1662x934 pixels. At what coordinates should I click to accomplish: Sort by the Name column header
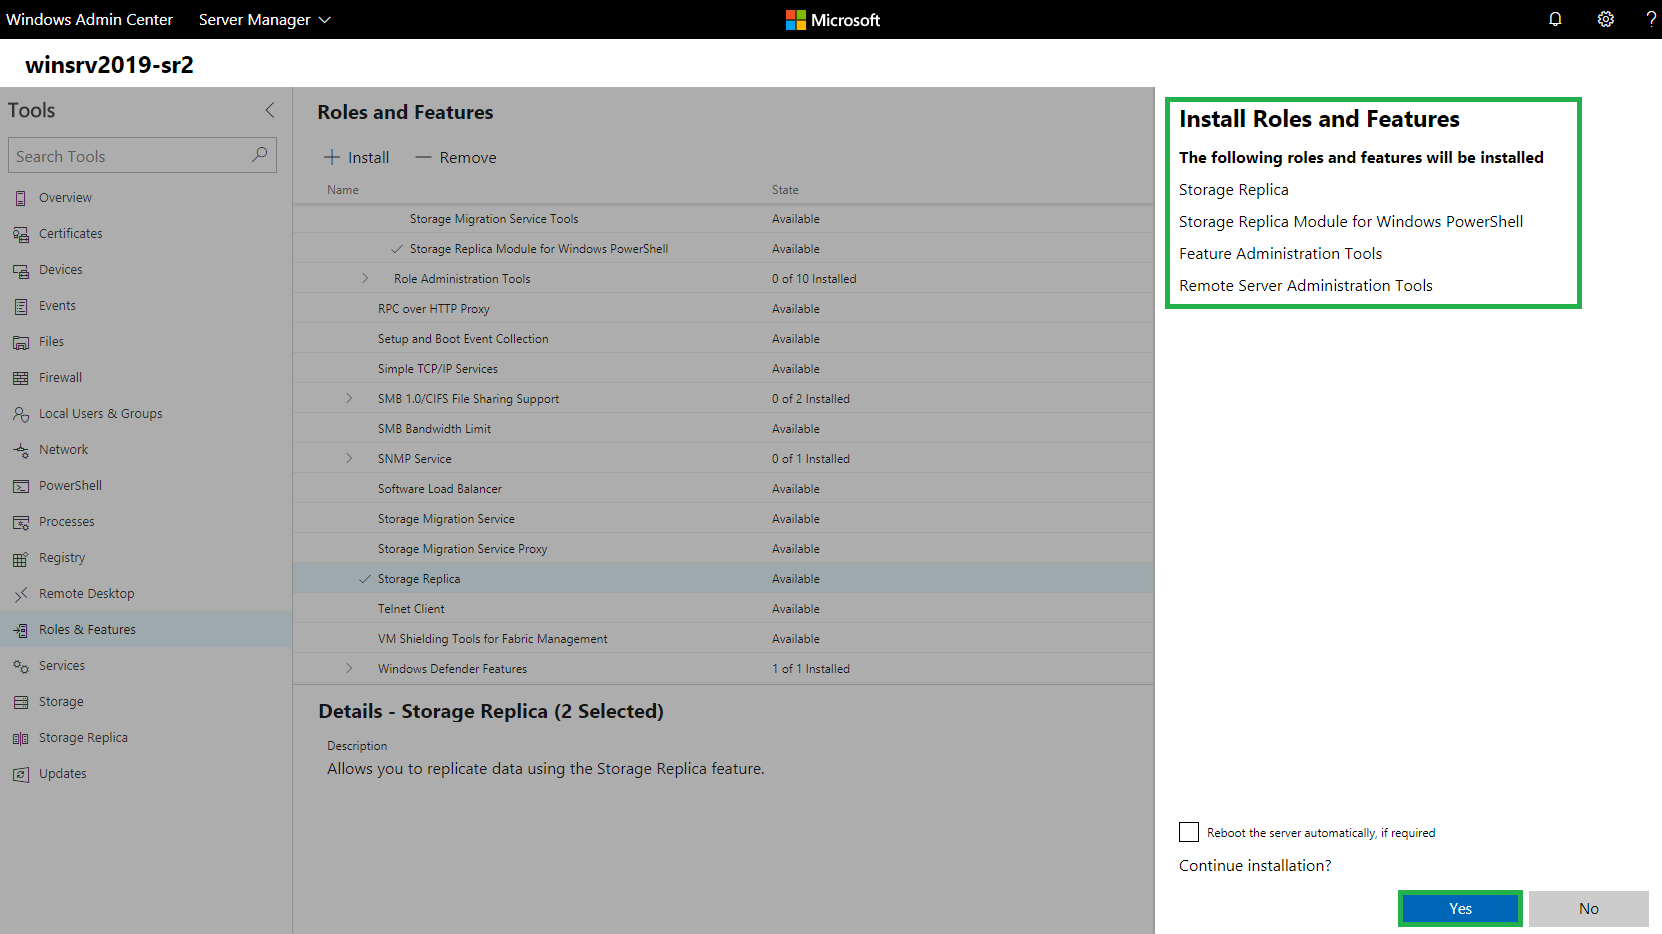343,190
